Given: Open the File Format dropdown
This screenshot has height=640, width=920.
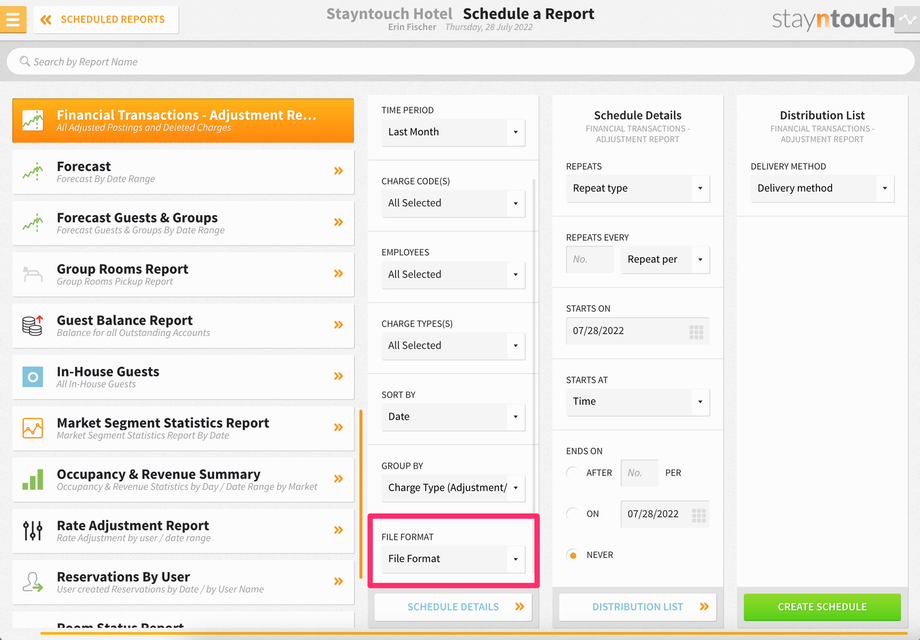Looking at the screenshot, I should (453, 559).
